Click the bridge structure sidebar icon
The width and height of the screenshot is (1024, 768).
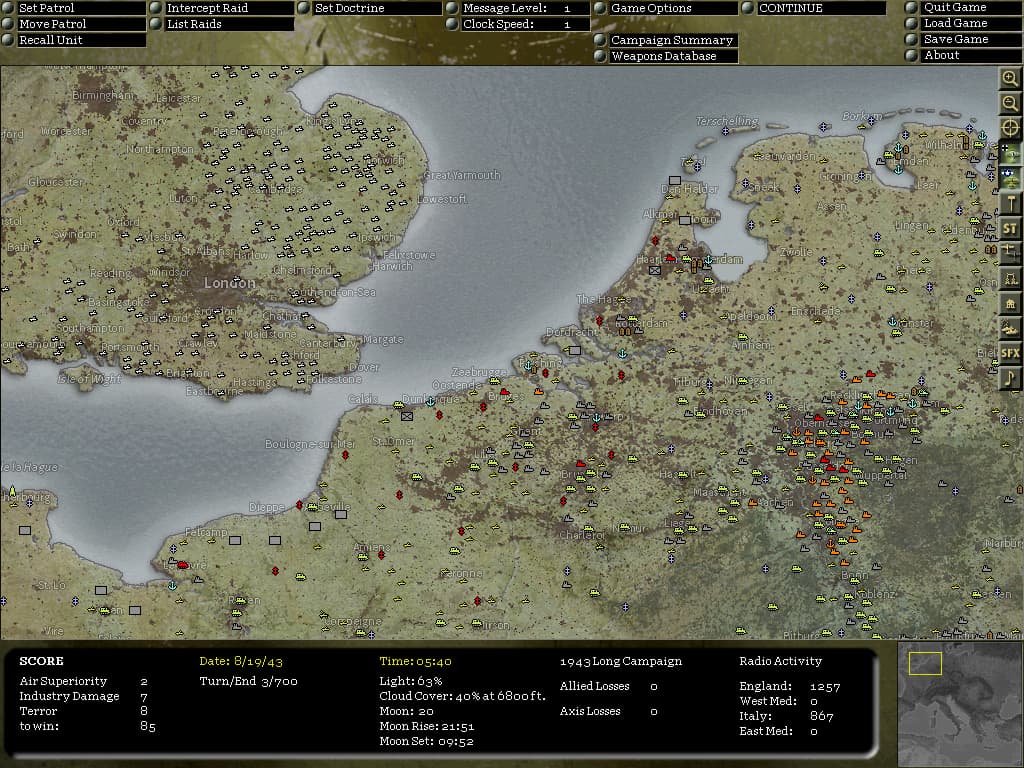[x=1010, y=278]
